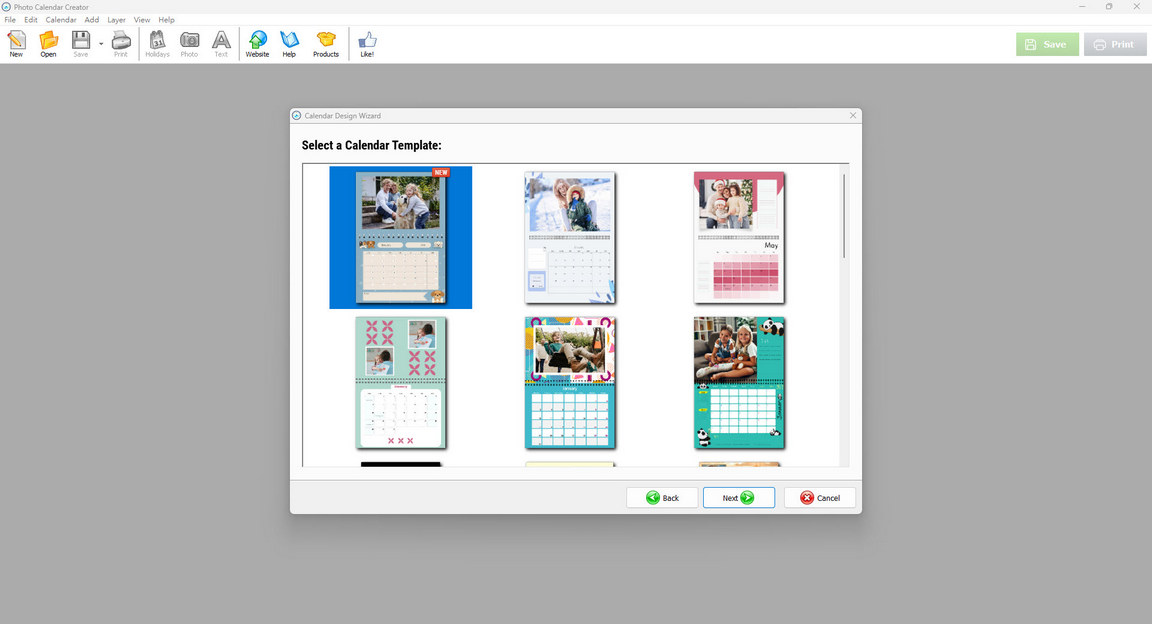Click the green Save button at top right
Screen dimensions: 1152x624
[1048, 44]
